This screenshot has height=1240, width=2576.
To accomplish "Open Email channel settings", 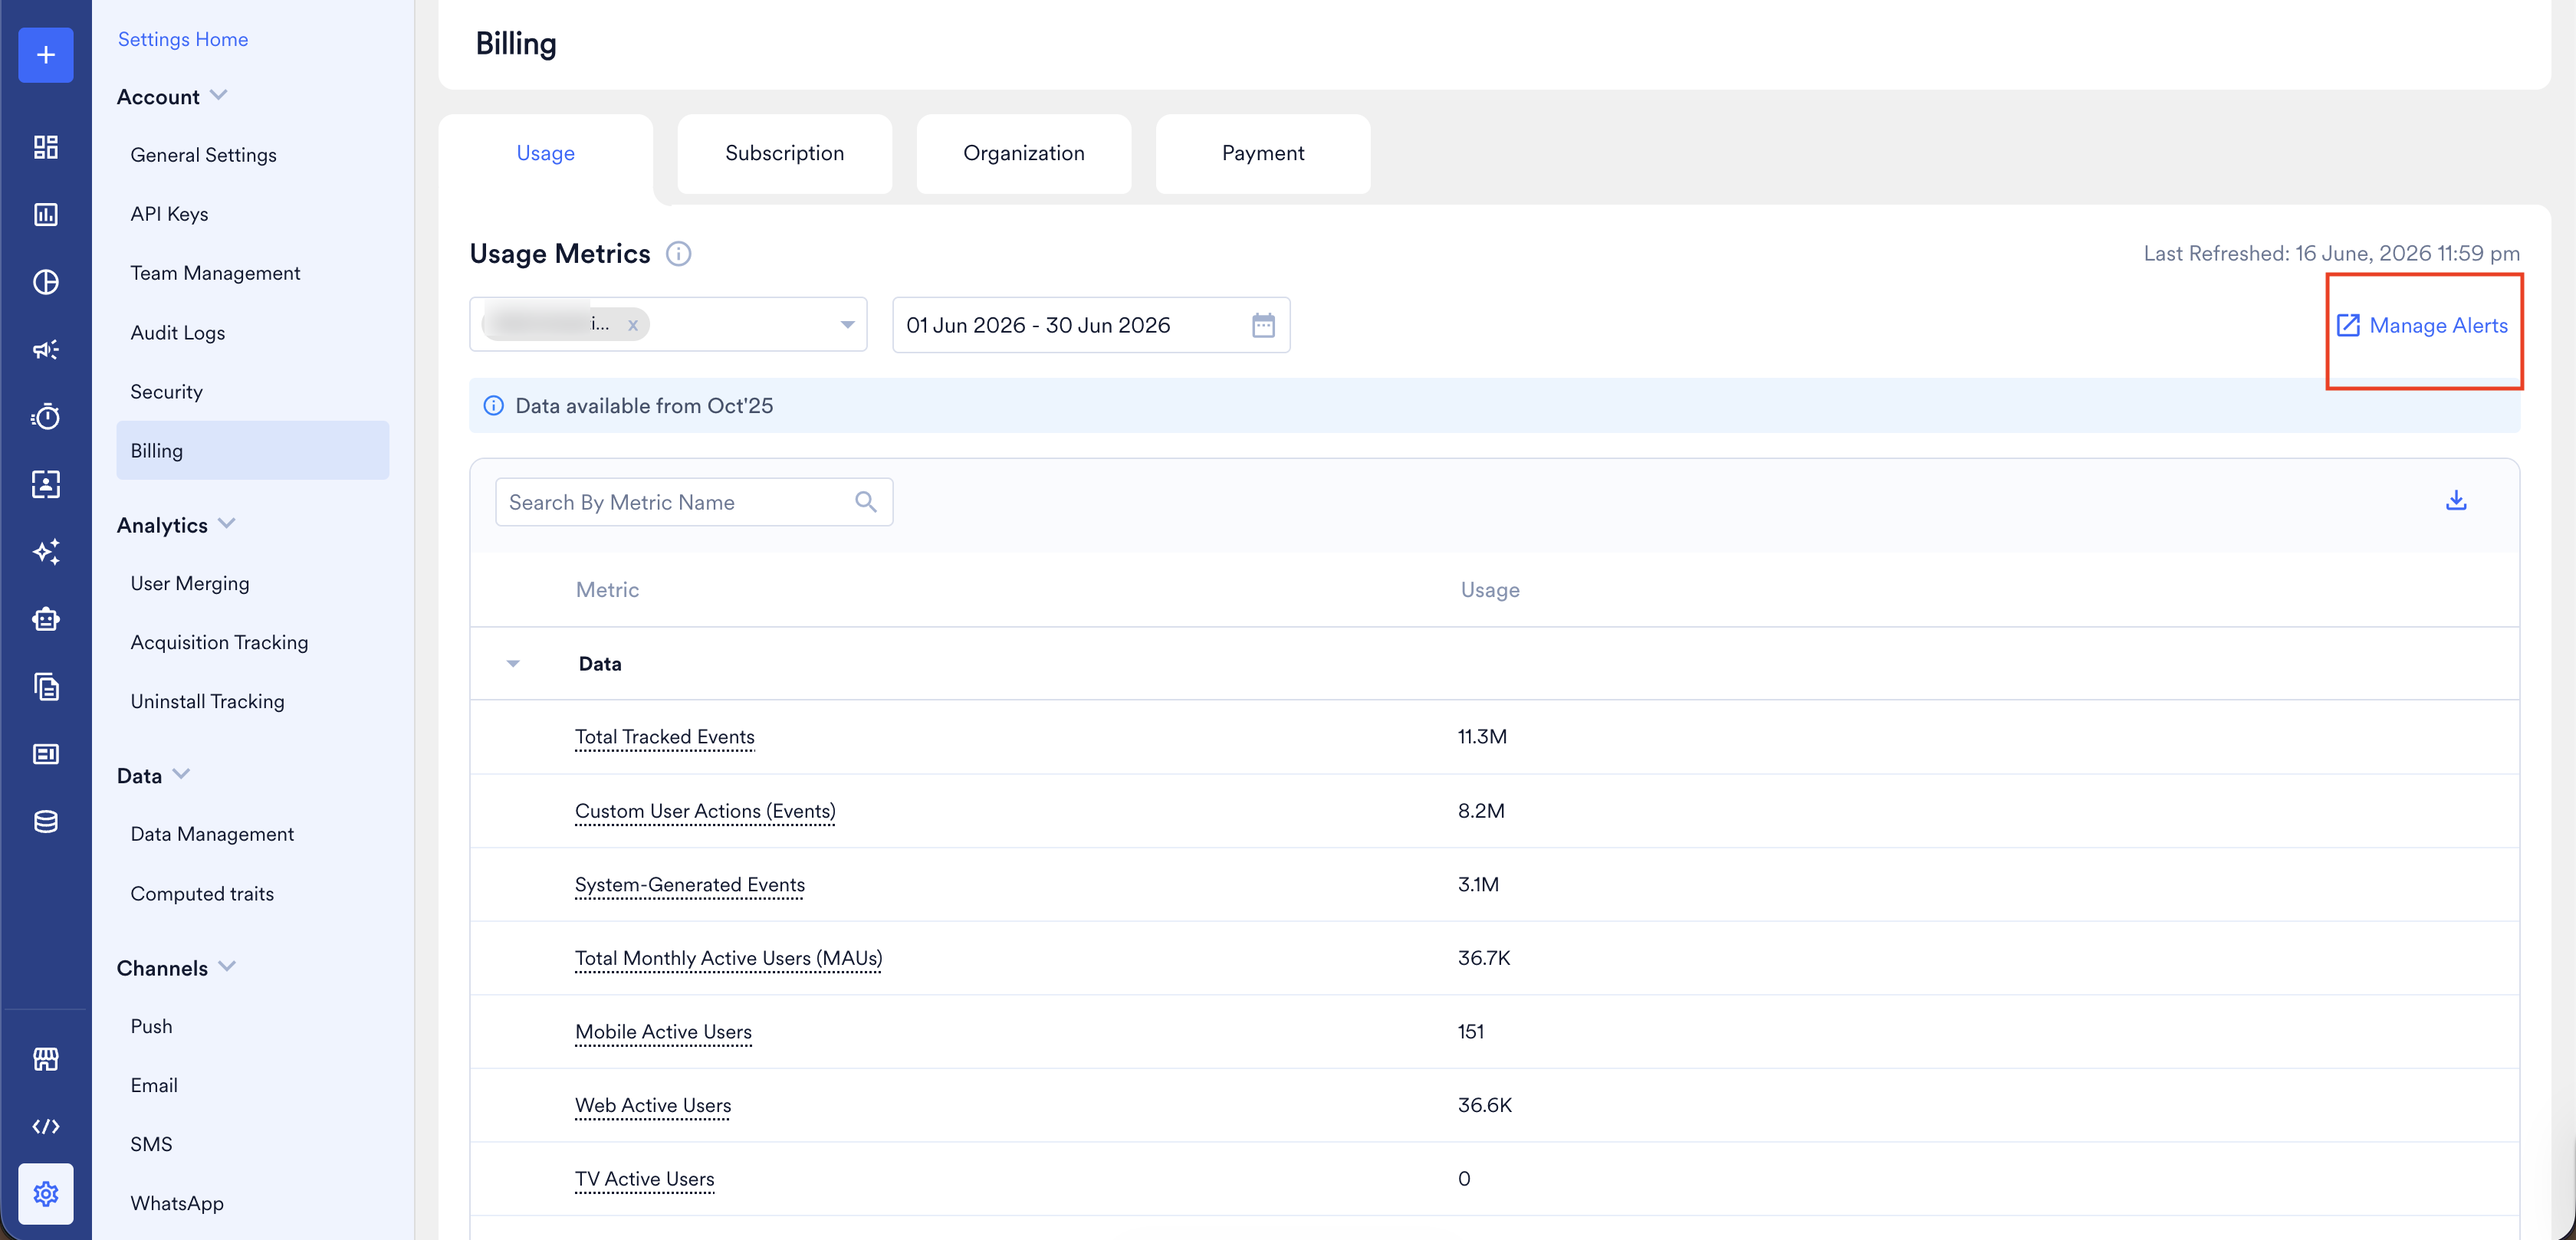I will pos(154,1085).
